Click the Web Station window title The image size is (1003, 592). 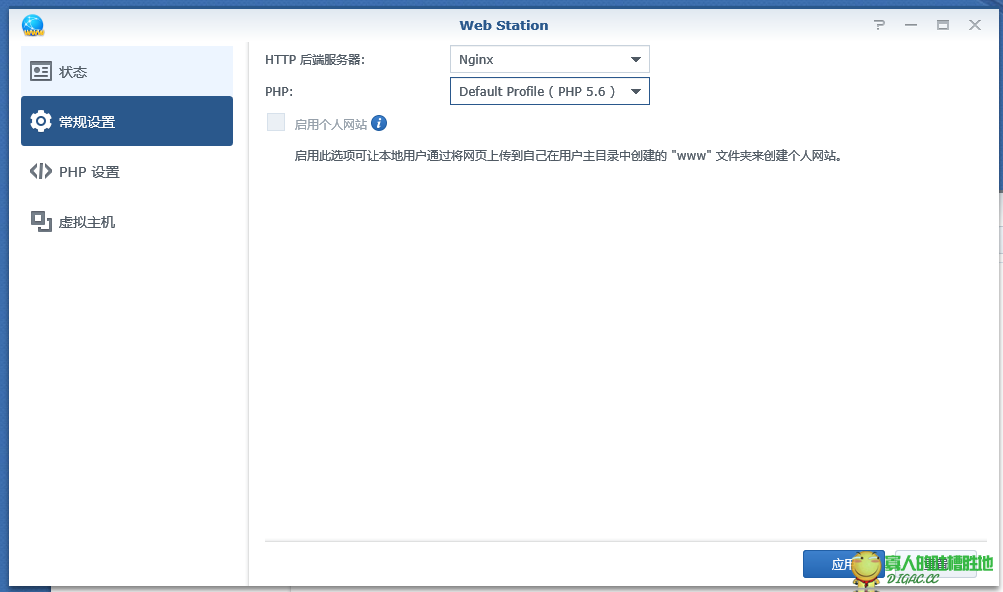pos(503,26)
